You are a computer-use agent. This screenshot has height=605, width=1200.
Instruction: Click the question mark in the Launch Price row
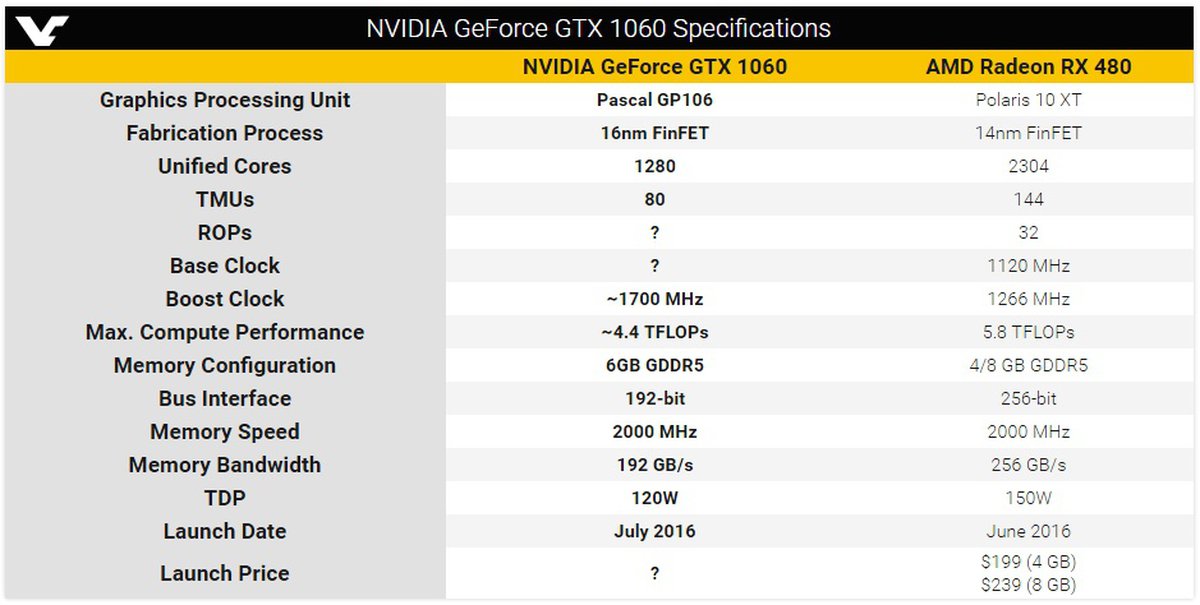655,574
